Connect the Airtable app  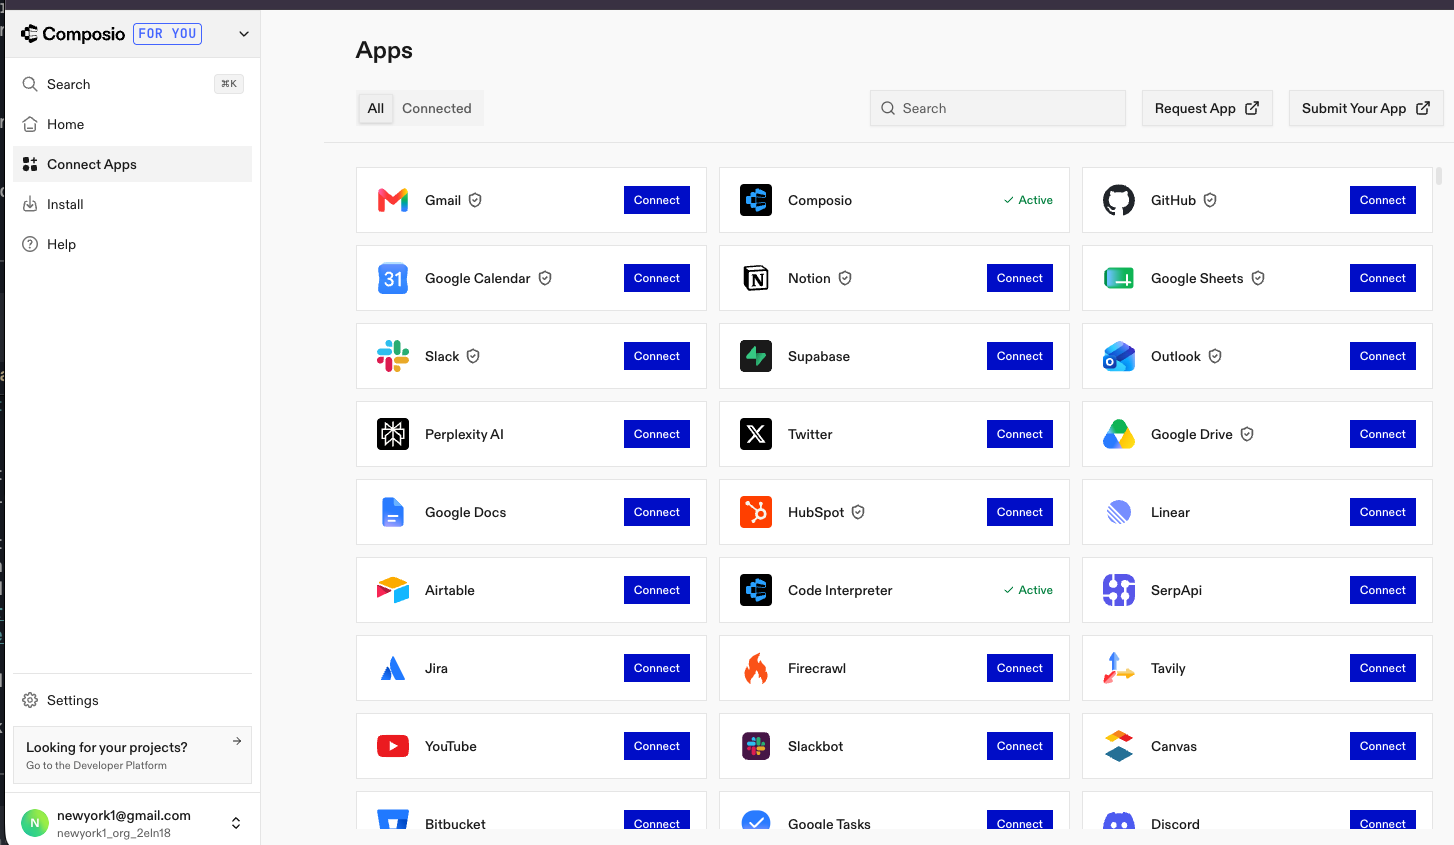coord(657,590)
